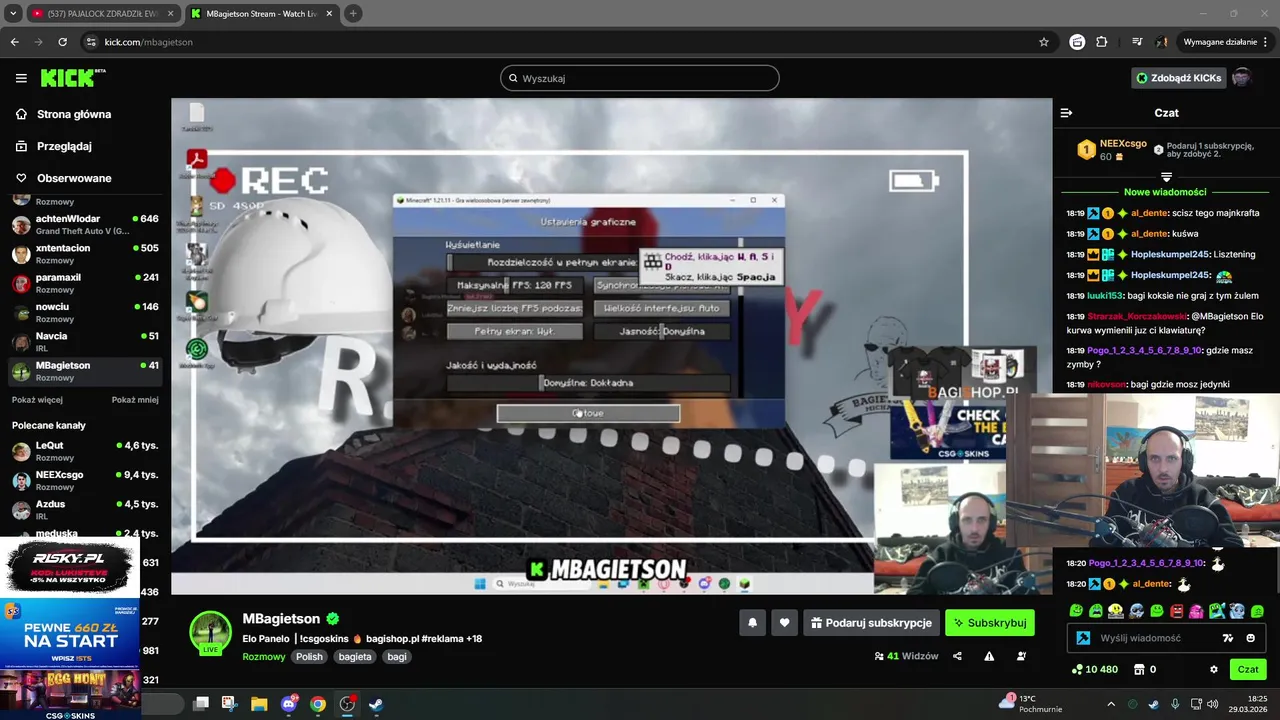Click Zdobądź KICKs button
The image size is (1280, 720).
[1178, 78]
